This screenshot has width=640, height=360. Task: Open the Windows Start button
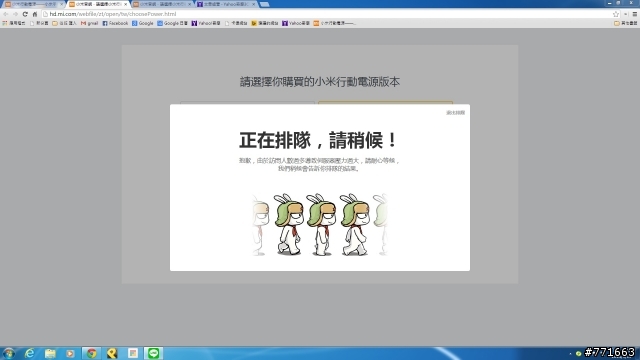(x=9, y=353)
